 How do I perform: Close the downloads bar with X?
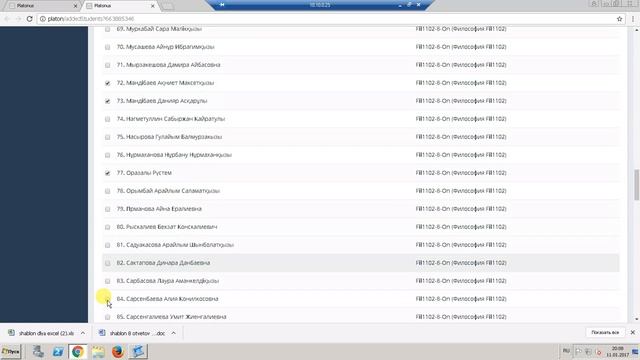[633, 333]
